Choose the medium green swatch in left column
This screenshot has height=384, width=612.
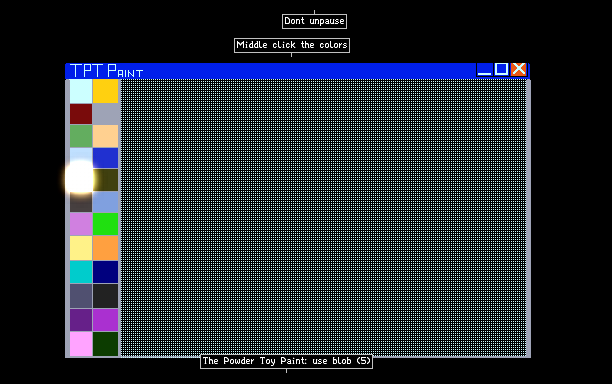81,136
